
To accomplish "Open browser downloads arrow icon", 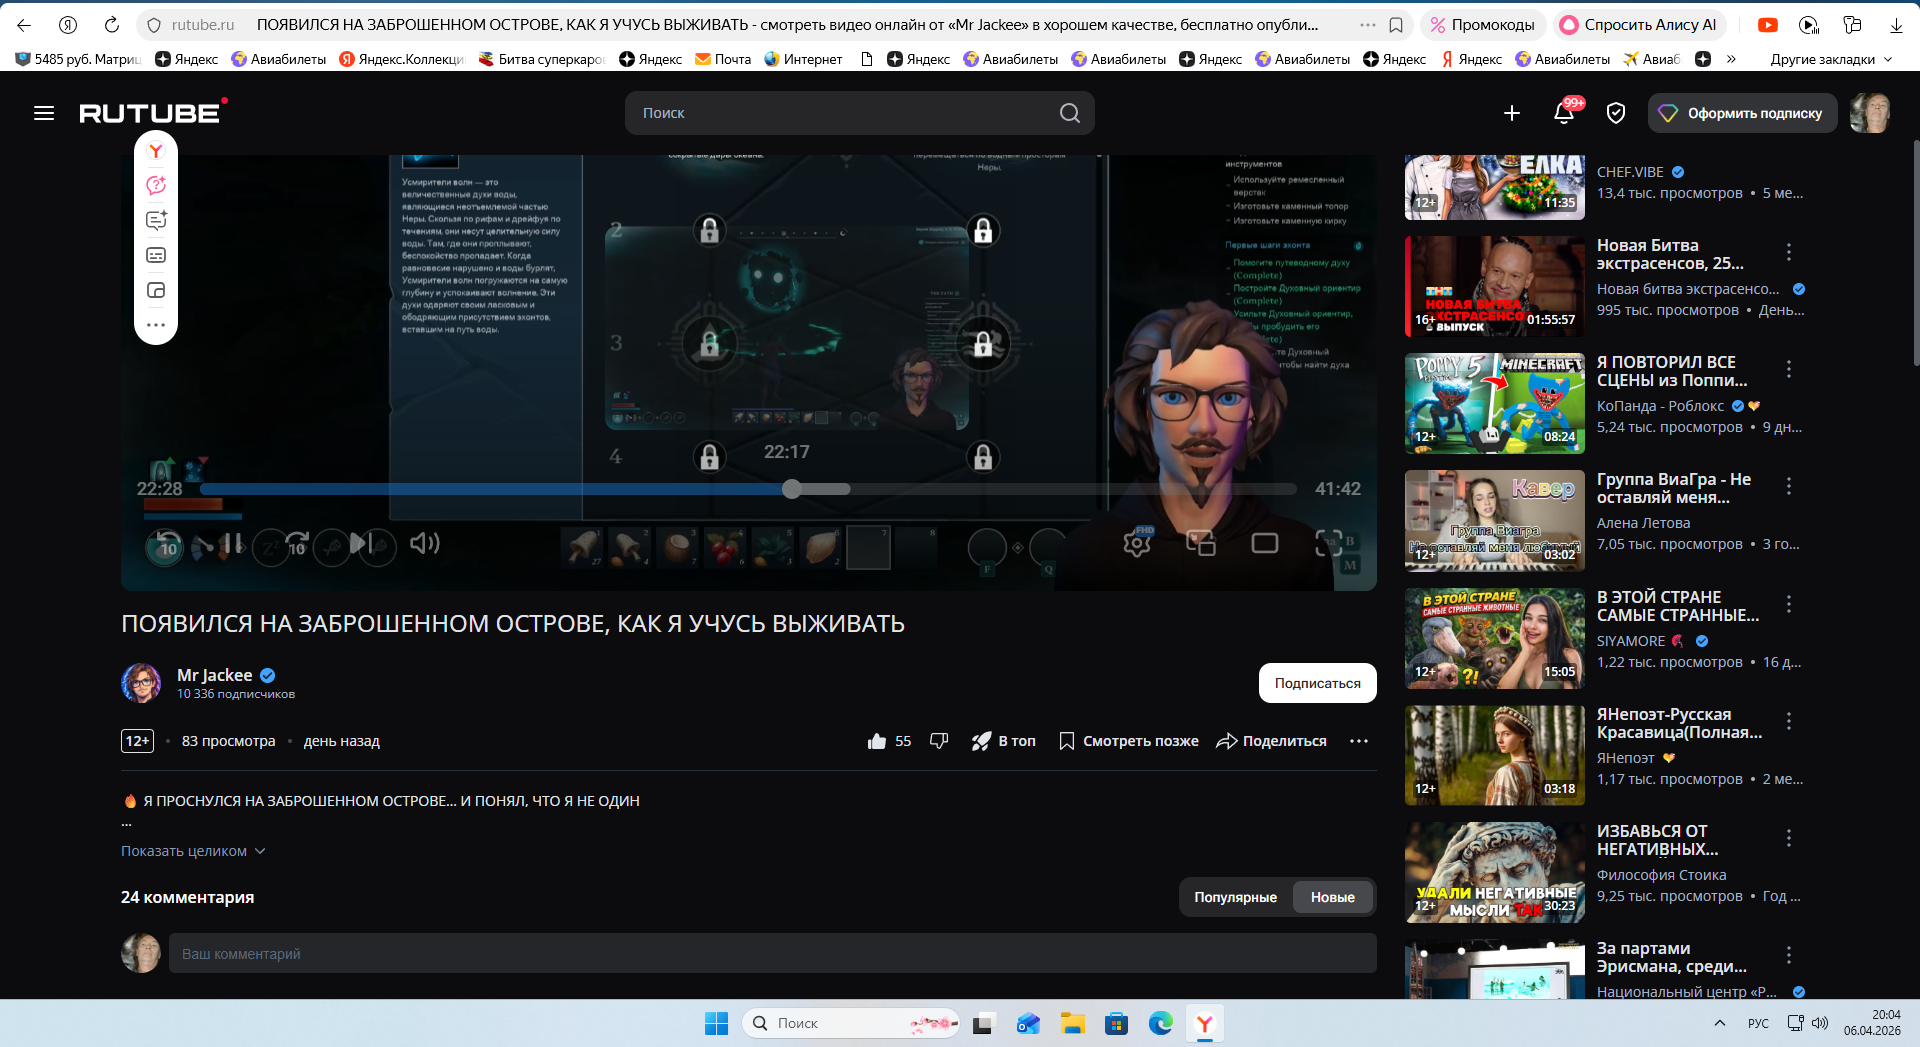I will pyautogui.click(x=1896, y=25).
